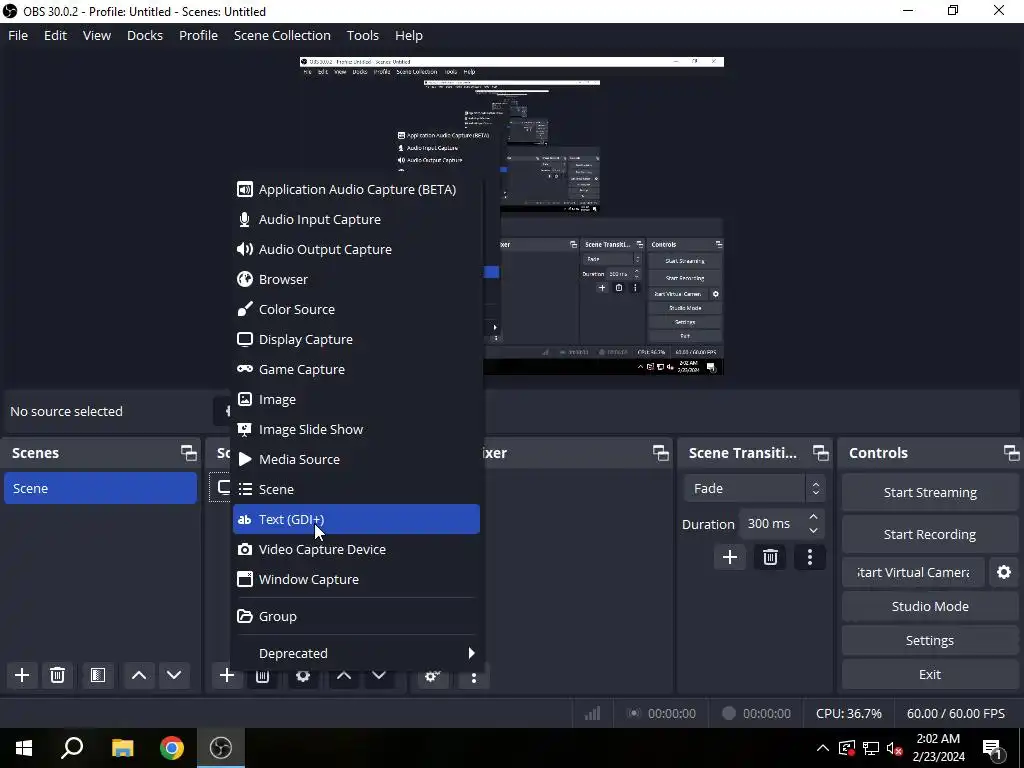Pick Color Source from the list
This screenshot has width=1024, height=768.
(x=356, y=310)
